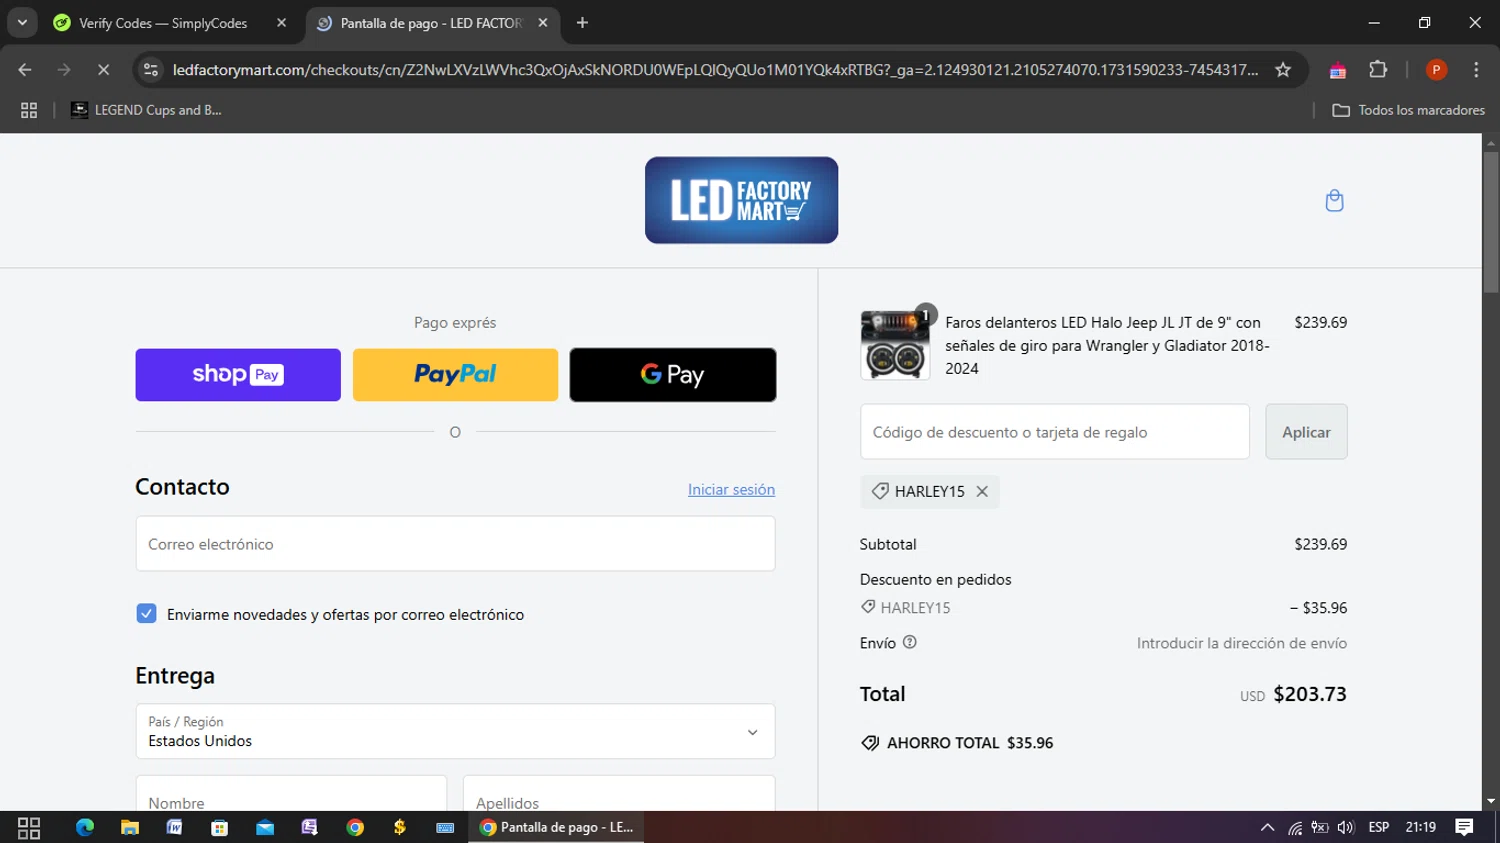1500x843 pixels.
Task: Show hidden system tray icons
Action: [x=1267, y=827]
